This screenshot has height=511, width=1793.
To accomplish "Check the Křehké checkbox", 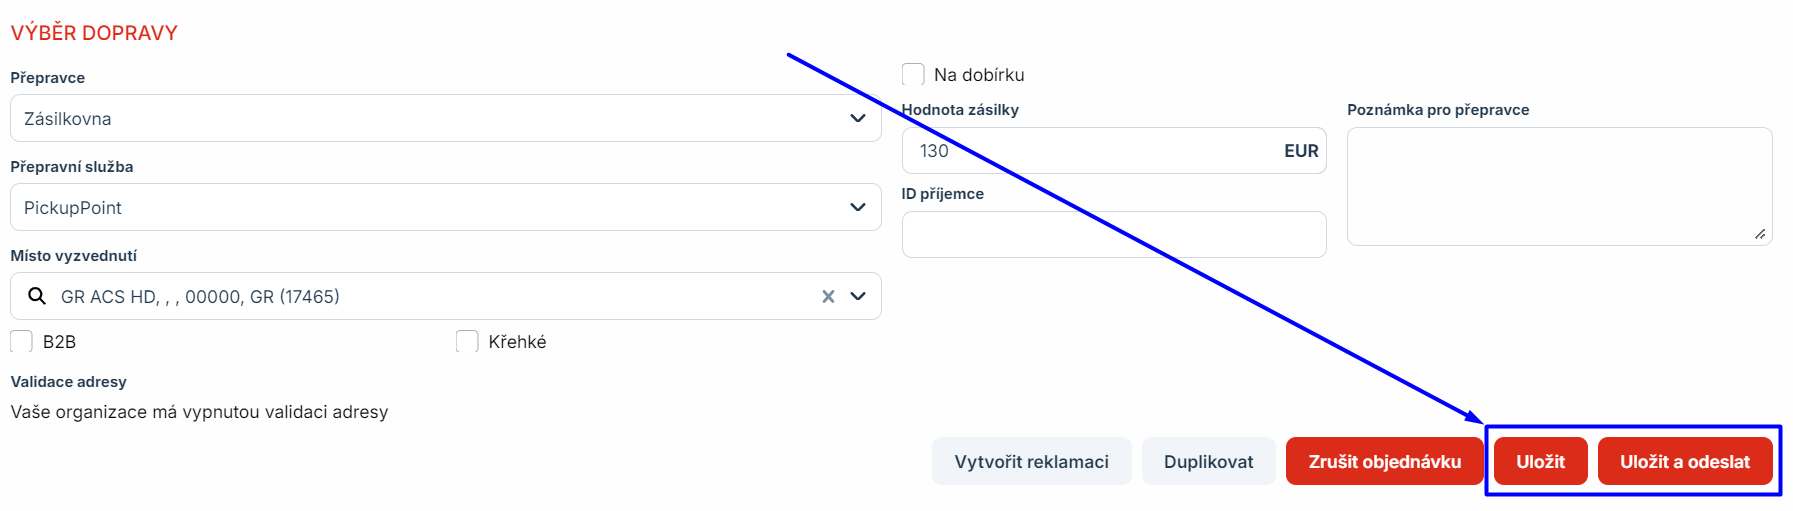I will 467,342.
